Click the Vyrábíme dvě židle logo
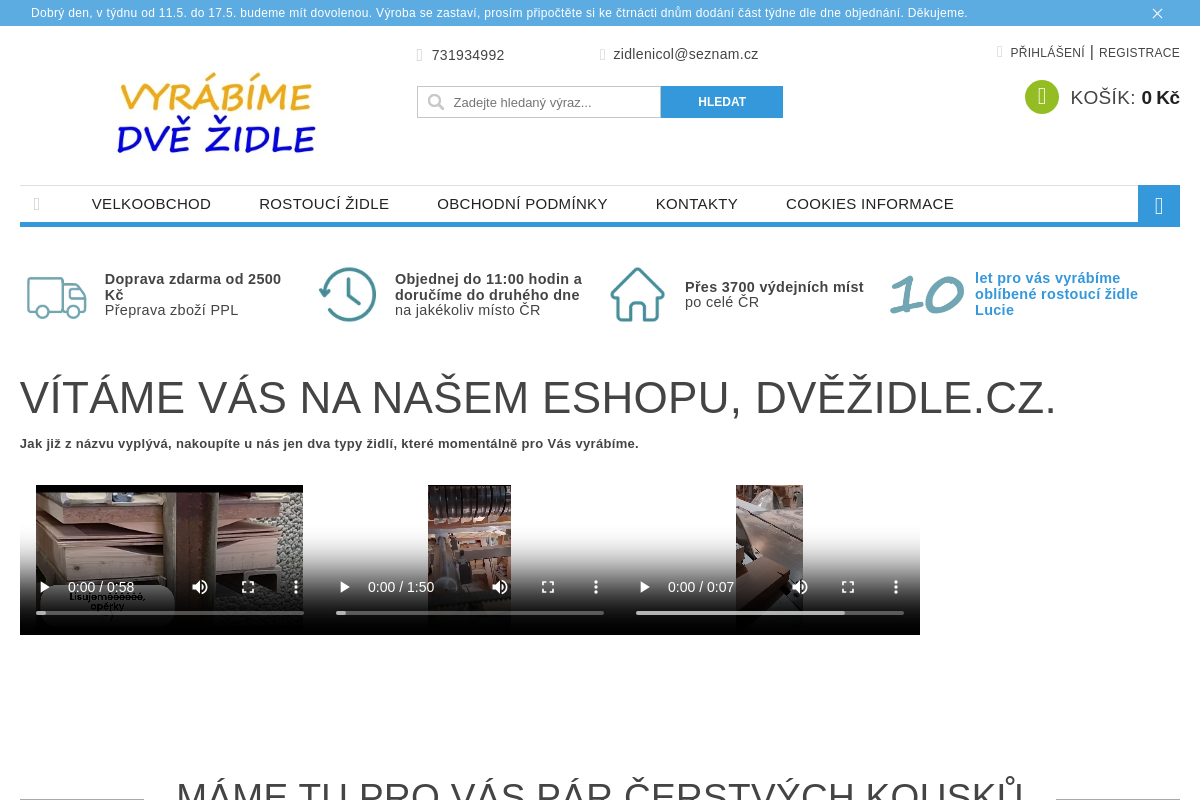This screenshot has height=800, width=1200. point(216,113)
